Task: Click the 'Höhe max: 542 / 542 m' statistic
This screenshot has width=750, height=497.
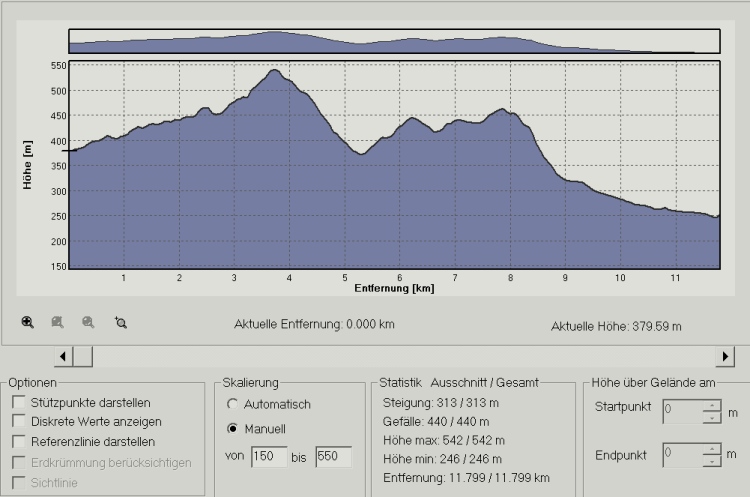Action: pyautogui.click(x=443, y=441)
